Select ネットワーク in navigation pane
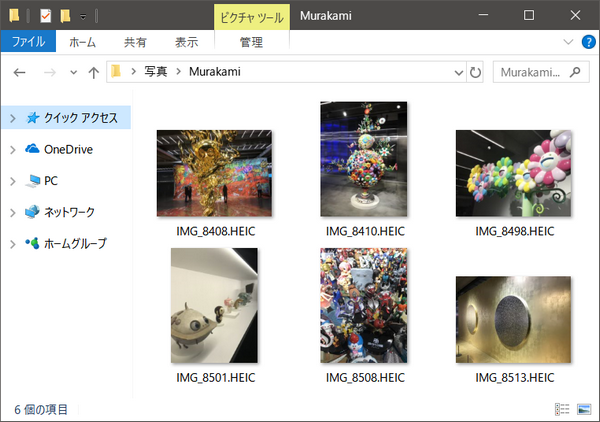The height and width of the screenshot is (422, 600). pos(69,212)
